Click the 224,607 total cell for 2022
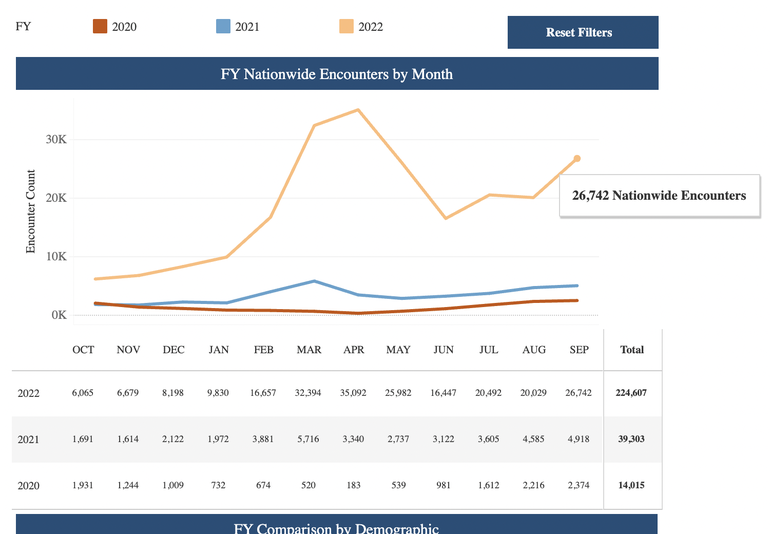This screenshot has width=770, height=534. [631, 393]
